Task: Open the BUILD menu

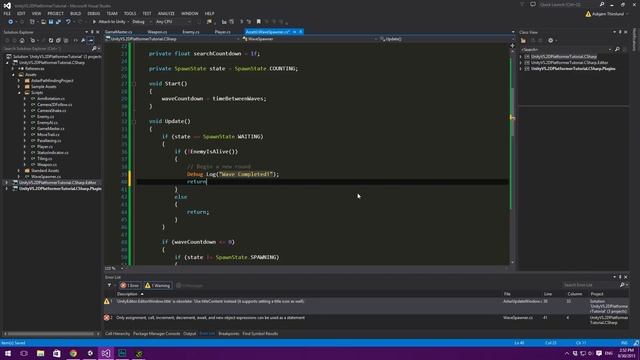Action: (x=76, y=13)
